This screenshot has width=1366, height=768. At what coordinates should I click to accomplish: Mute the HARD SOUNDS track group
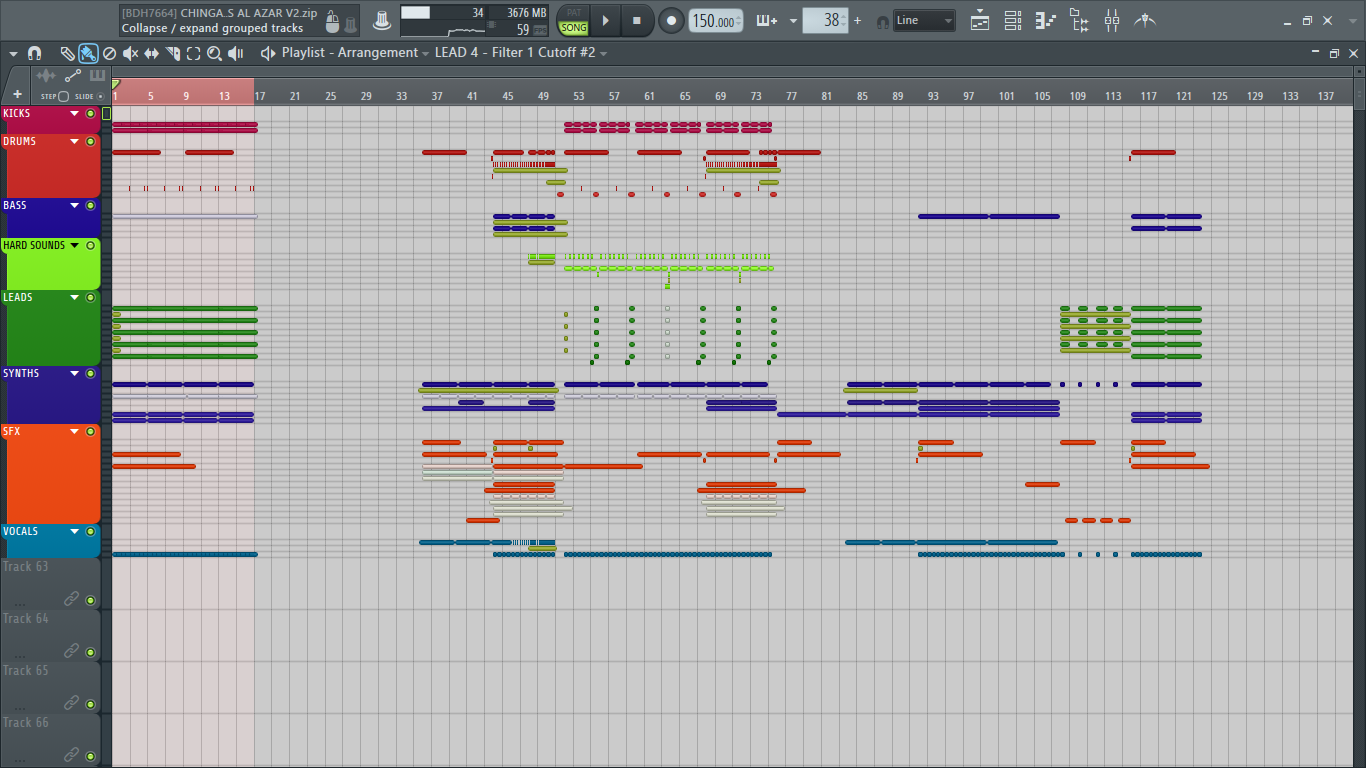(90, 246)
